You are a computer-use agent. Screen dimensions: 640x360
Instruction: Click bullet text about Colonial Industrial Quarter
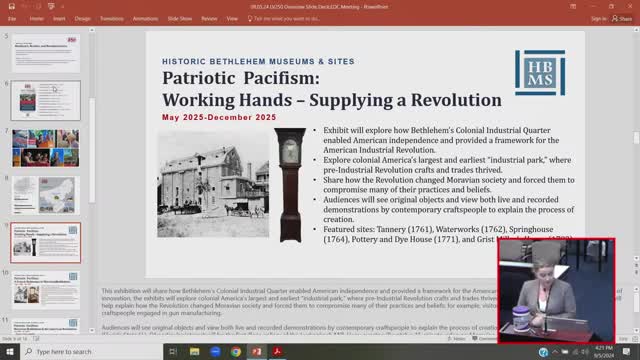(x=441, y=140)
